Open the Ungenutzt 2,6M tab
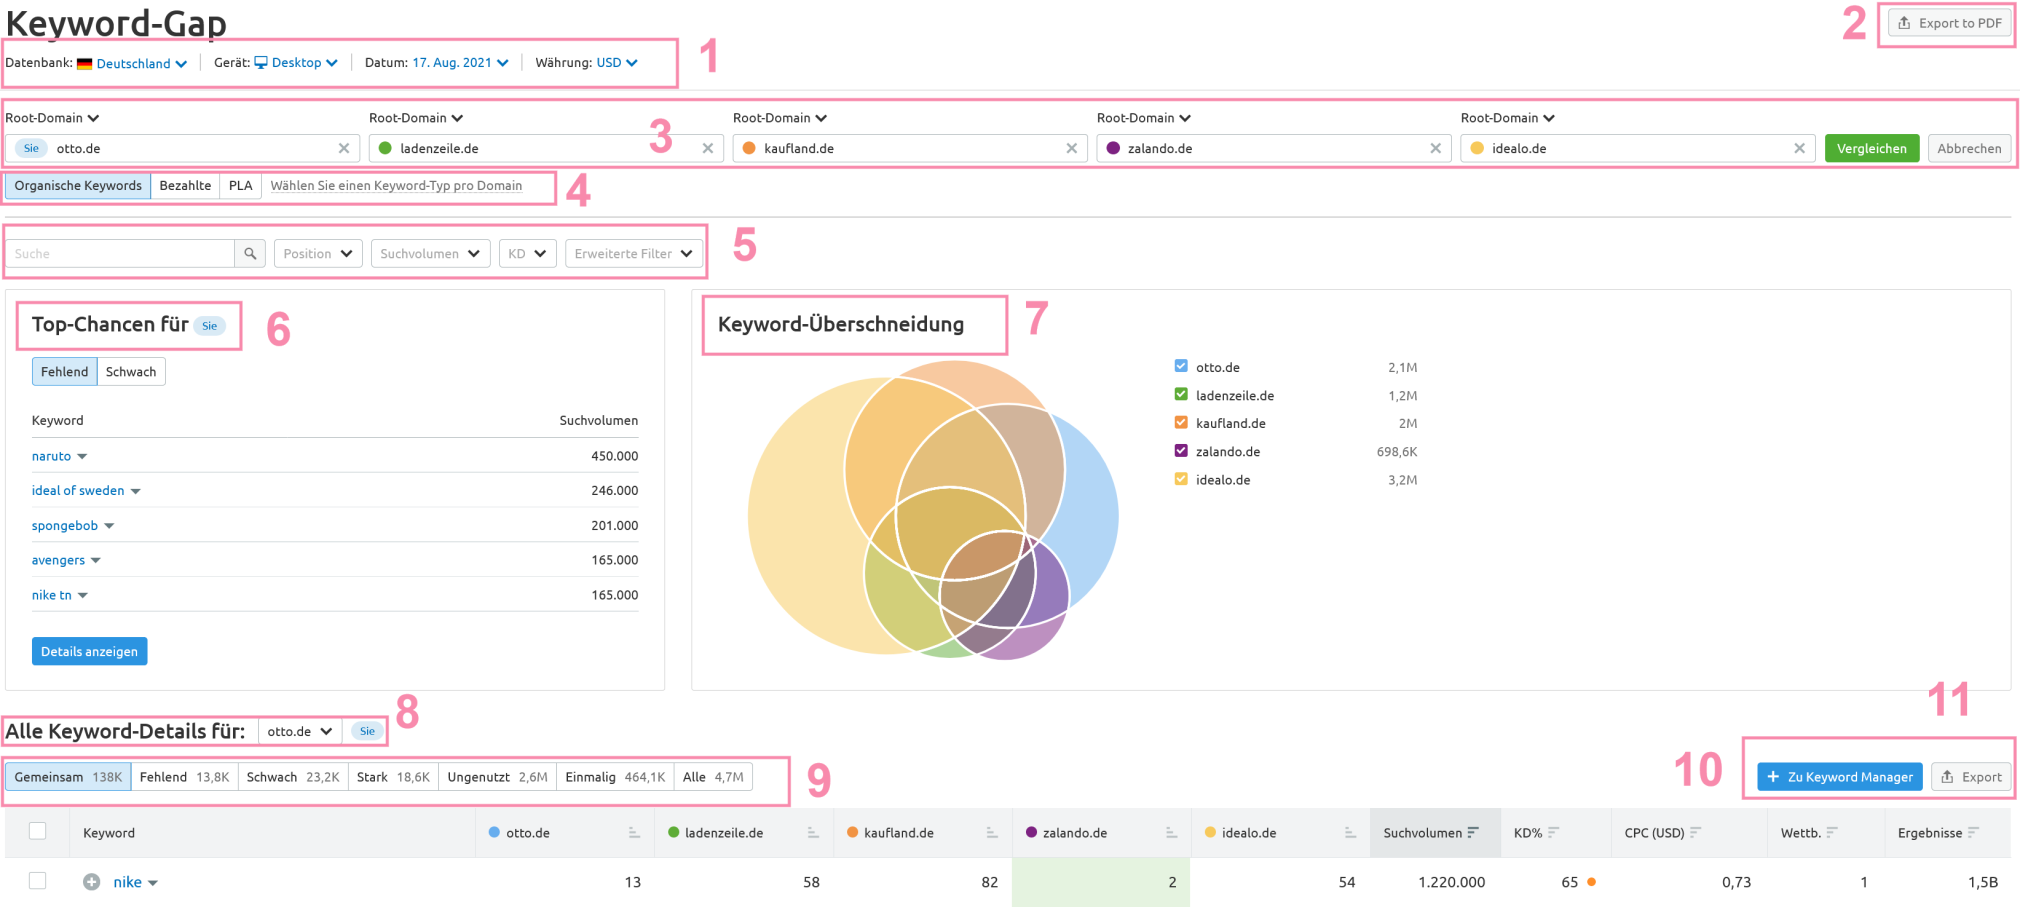 coord(497,776)
